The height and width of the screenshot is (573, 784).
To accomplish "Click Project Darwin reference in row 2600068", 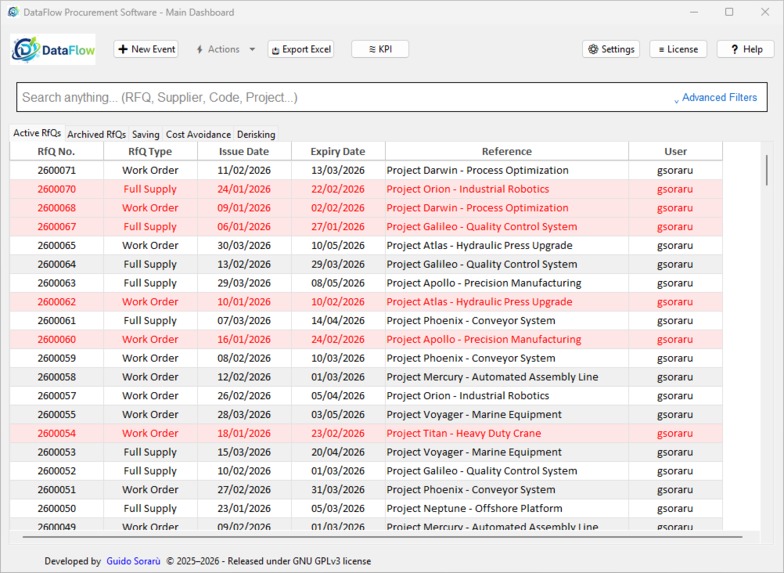I will pos(477,208).
